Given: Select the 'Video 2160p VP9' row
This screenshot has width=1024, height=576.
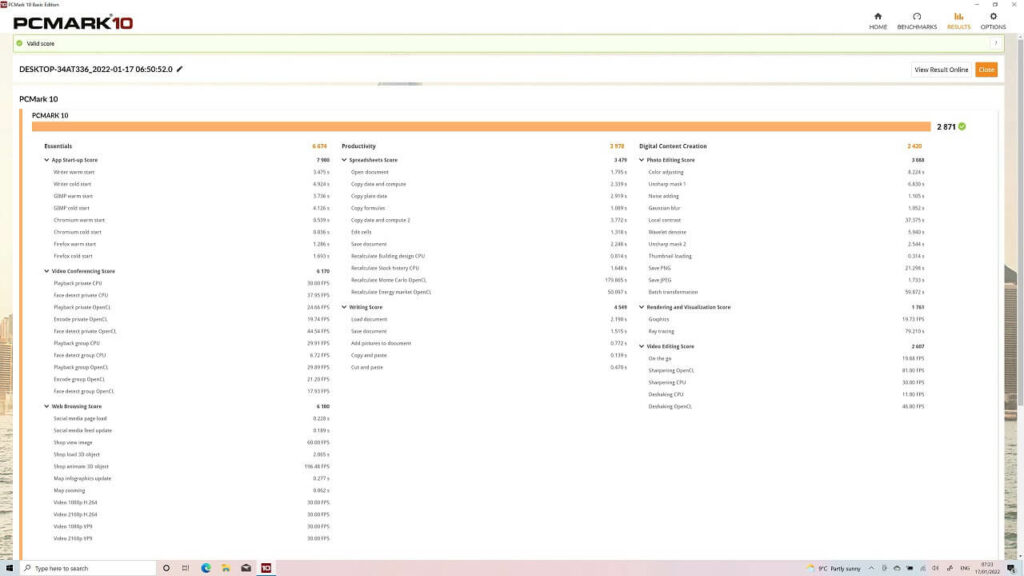Looking at the screenshot, I should pyautogui.click(x=191, y=538).
